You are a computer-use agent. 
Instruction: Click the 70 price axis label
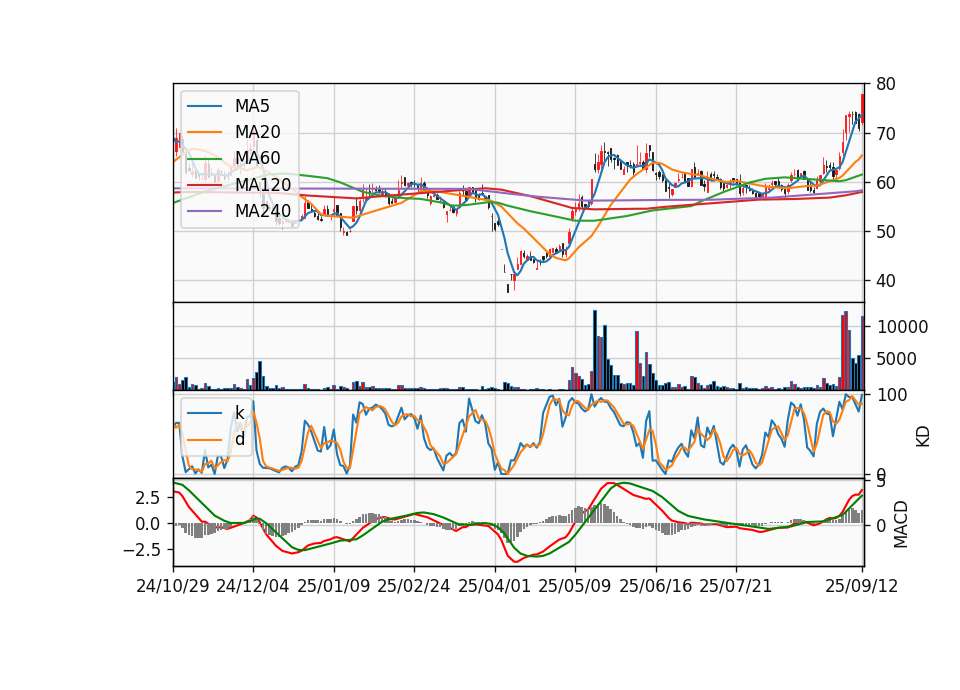pos(886,133)
